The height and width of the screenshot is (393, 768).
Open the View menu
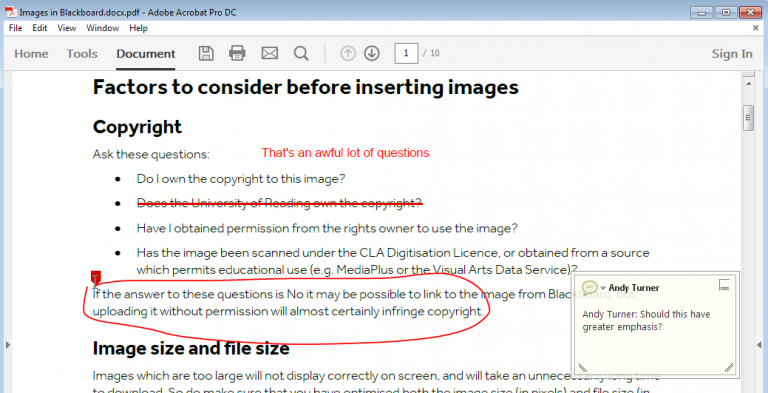(67, 28)
